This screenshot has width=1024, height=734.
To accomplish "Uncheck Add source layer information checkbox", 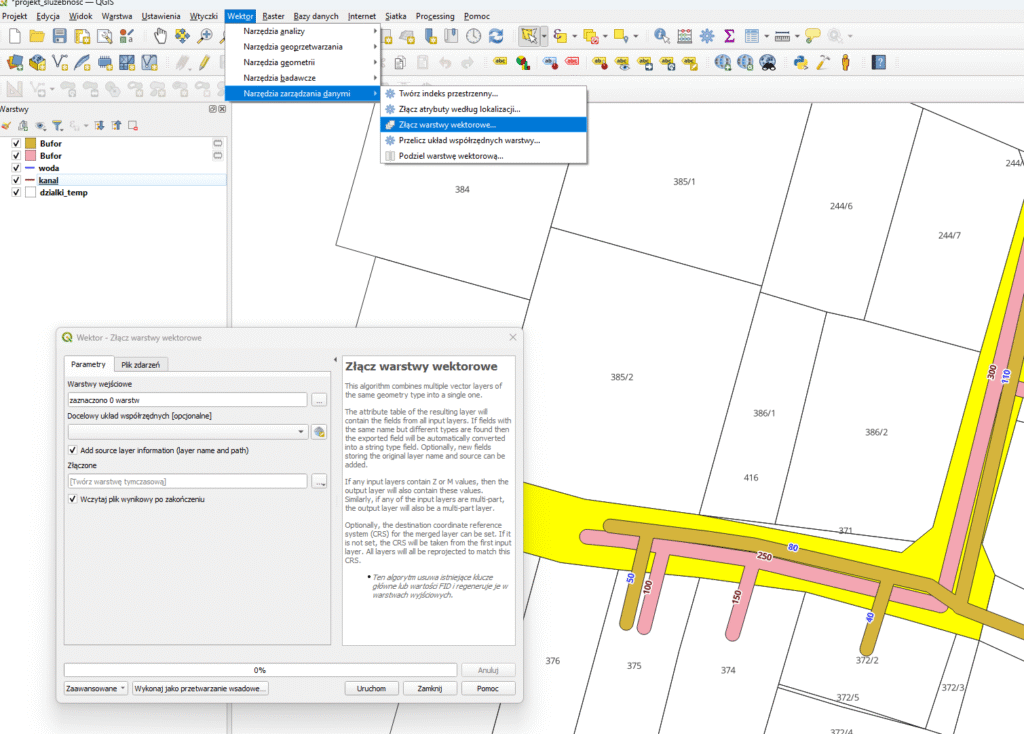I will pyautogui.click(x=74, y=451).
